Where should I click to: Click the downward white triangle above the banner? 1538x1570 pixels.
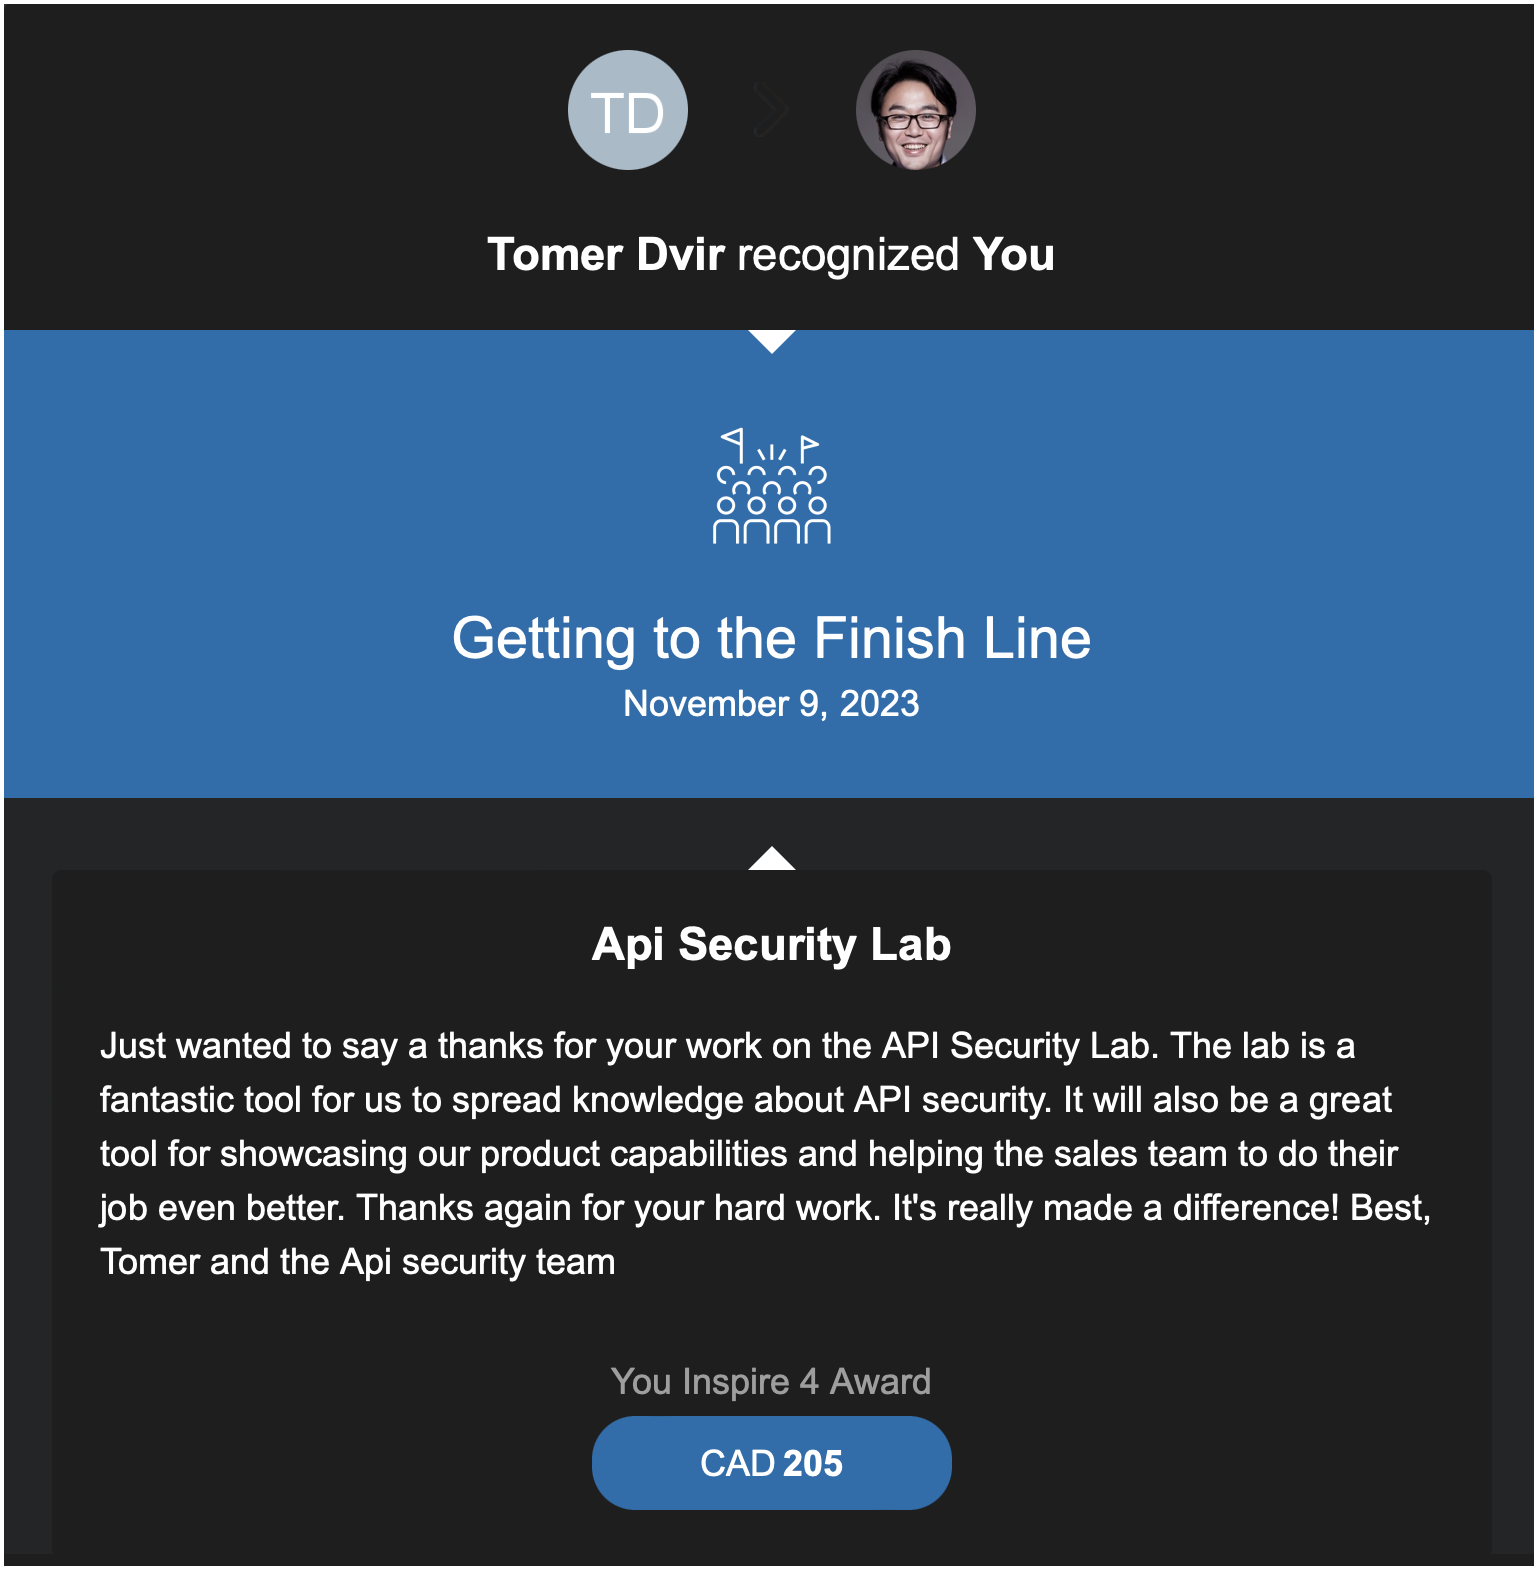tap(771, 341)
